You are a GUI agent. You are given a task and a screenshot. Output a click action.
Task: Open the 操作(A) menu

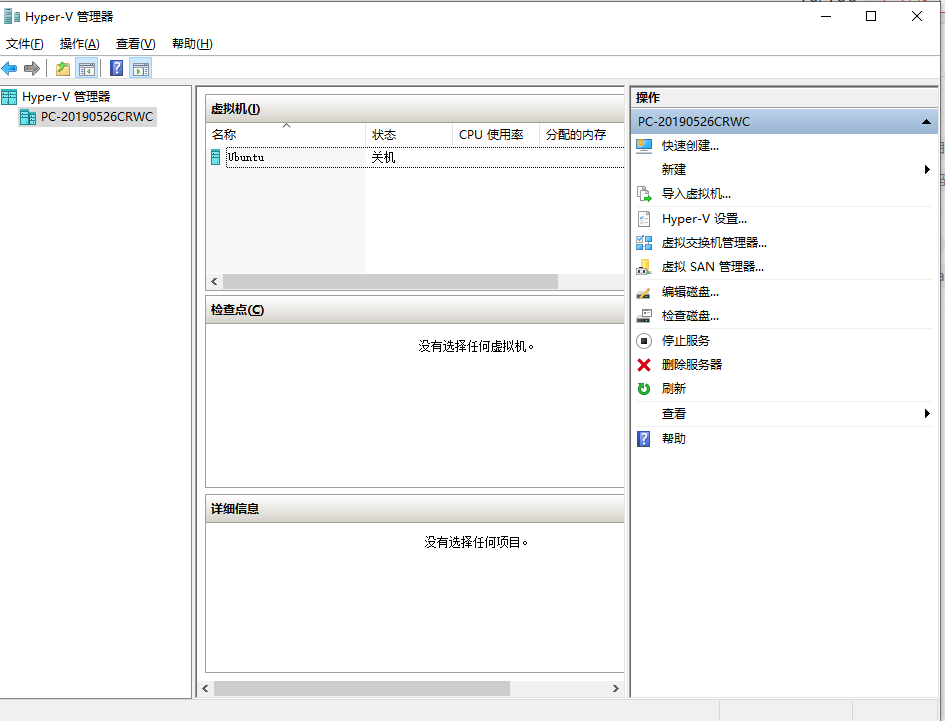click(80, 44)
